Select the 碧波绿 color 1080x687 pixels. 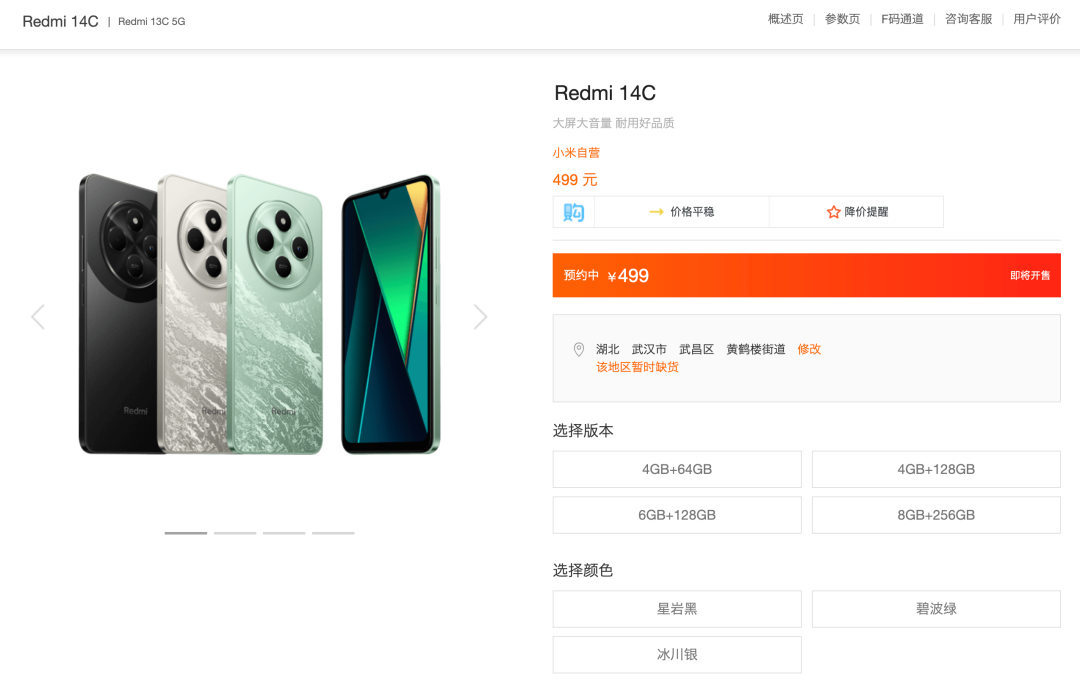coord(936,609)
